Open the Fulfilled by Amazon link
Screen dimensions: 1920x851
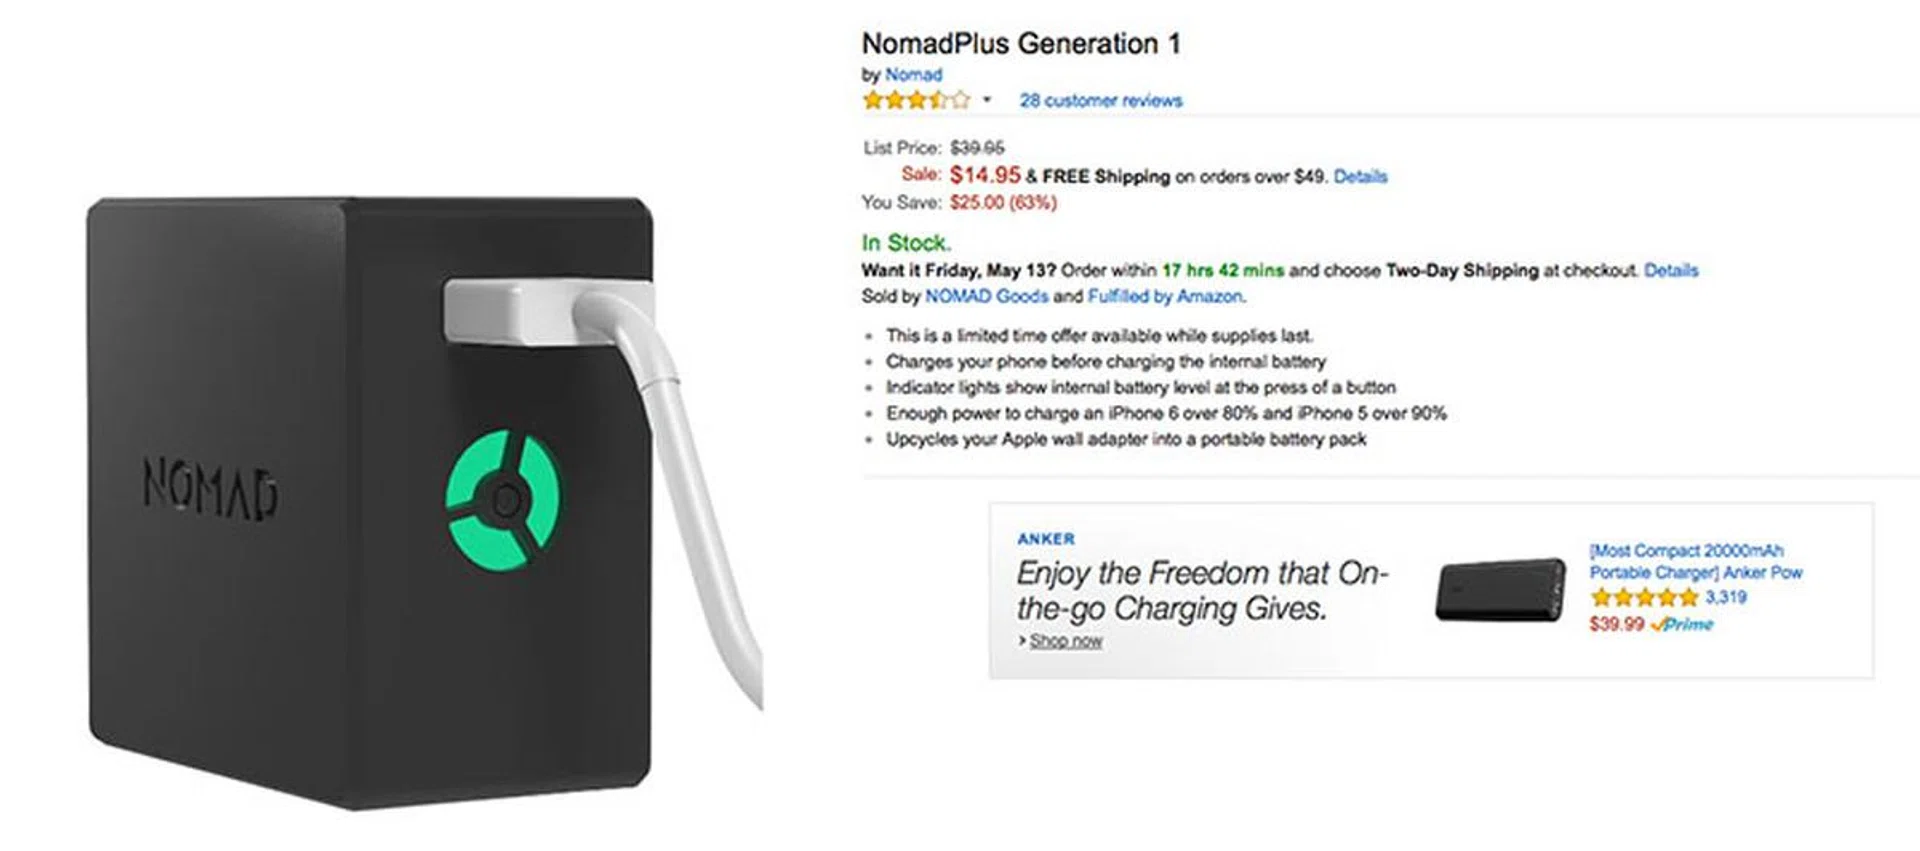pos(1165,296)
